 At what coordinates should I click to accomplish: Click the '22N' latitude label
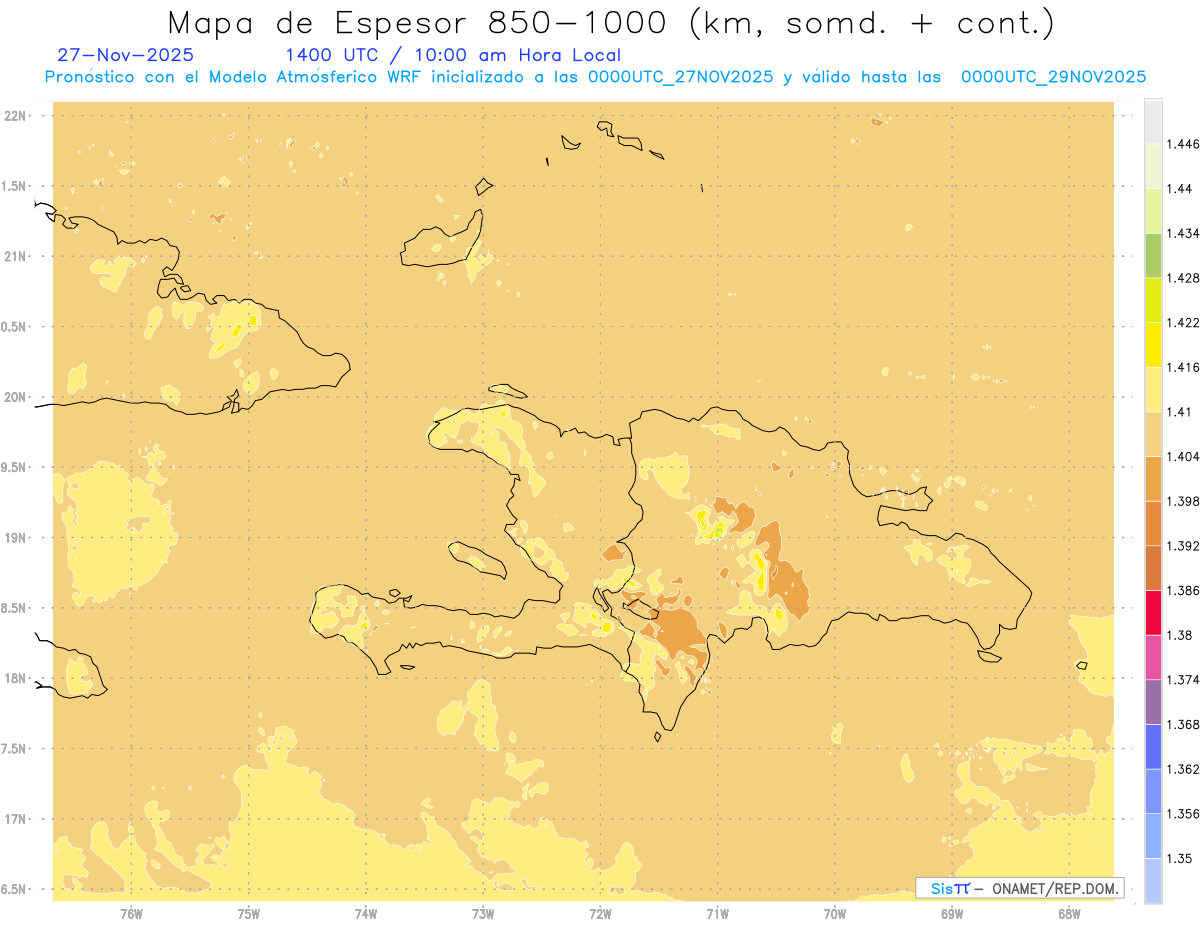coord(16,116)
